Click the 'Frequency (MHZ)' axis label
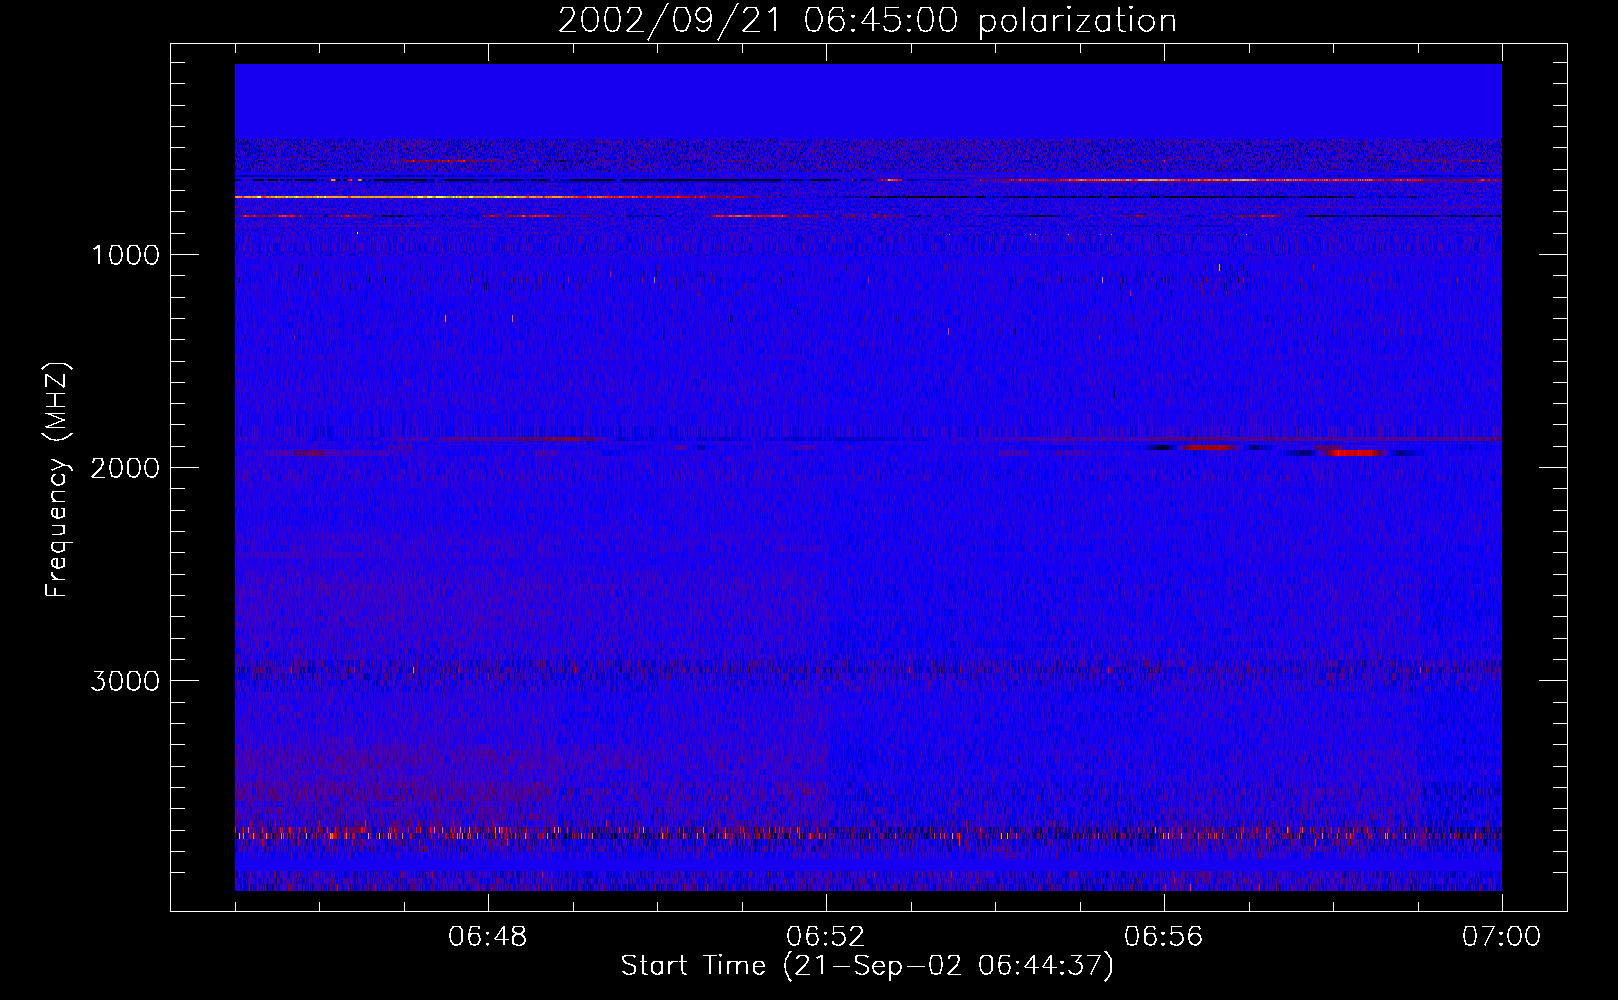Viewport: 1618px width, 1000px height. [x=58, y=480]
